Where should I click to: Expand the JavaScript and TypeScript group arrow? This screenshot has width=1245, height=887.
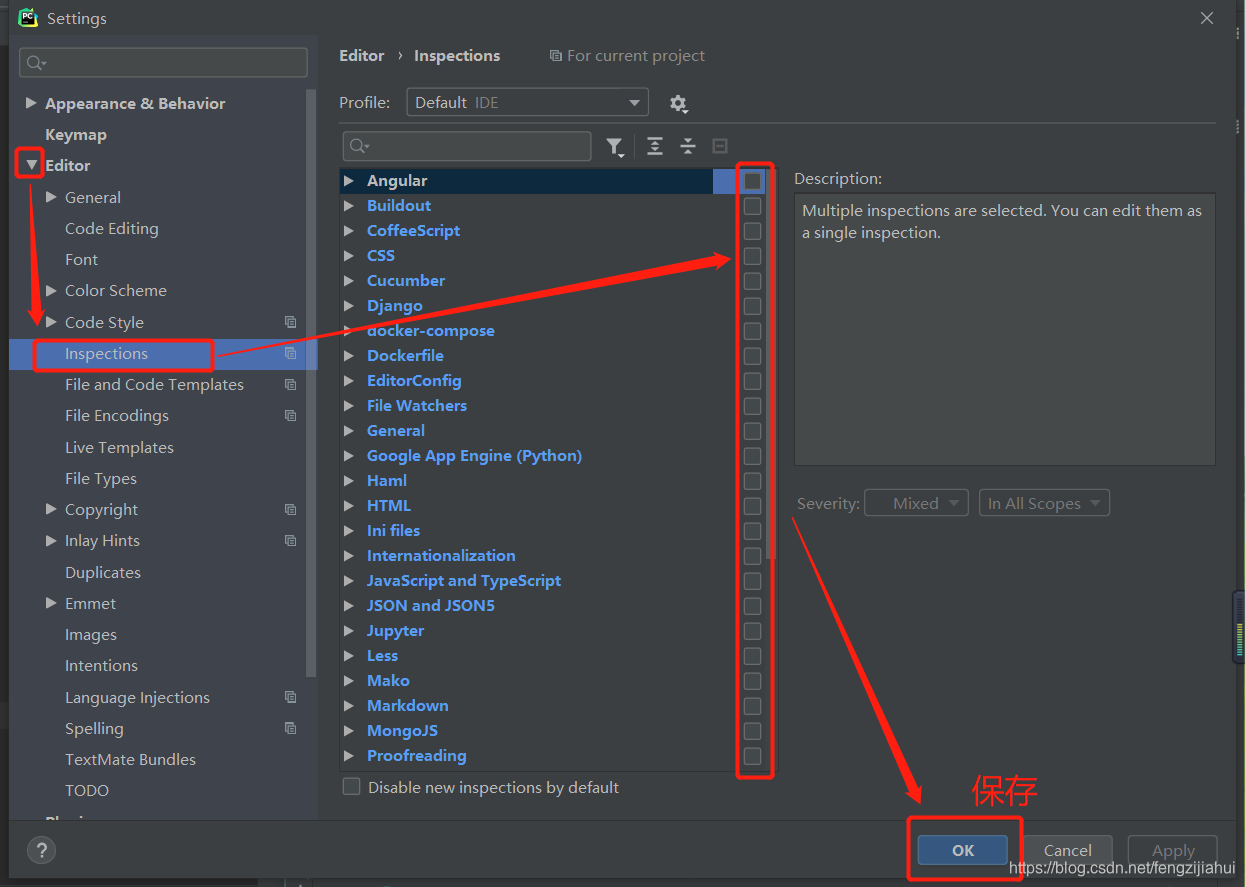pyautogui.click(x=349, y=581)
